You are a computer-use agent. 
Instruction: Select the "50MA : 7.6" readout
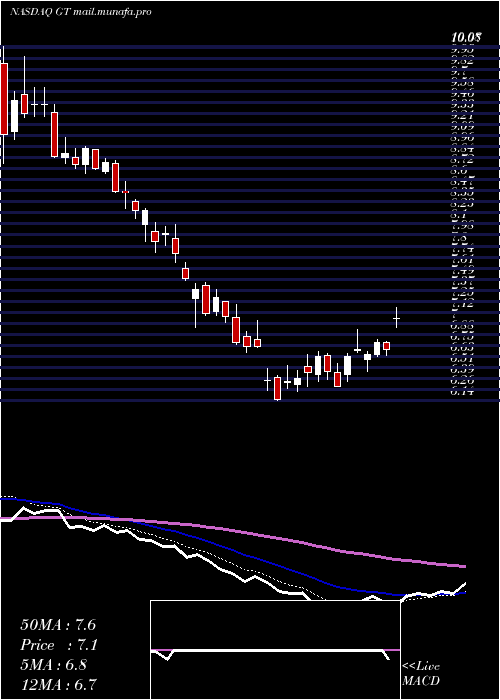pyautogui.click(x=58, y=625)
